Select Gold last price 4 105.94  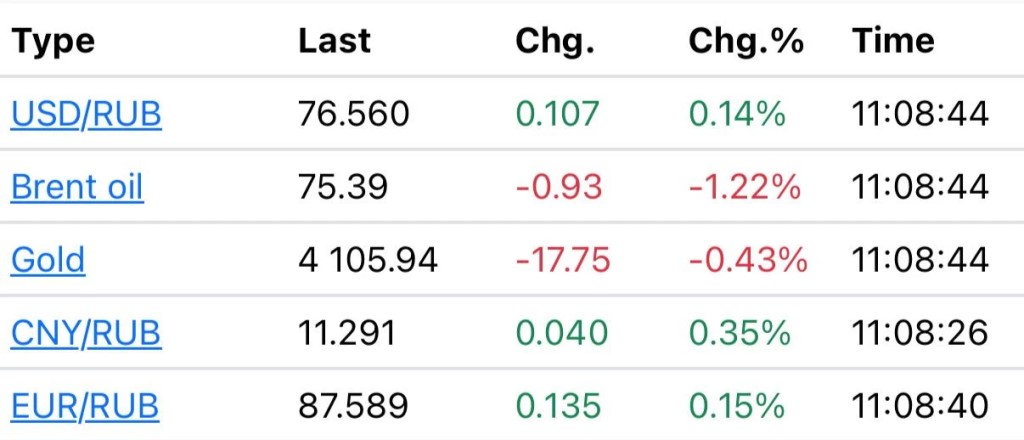tap(368, 260)
